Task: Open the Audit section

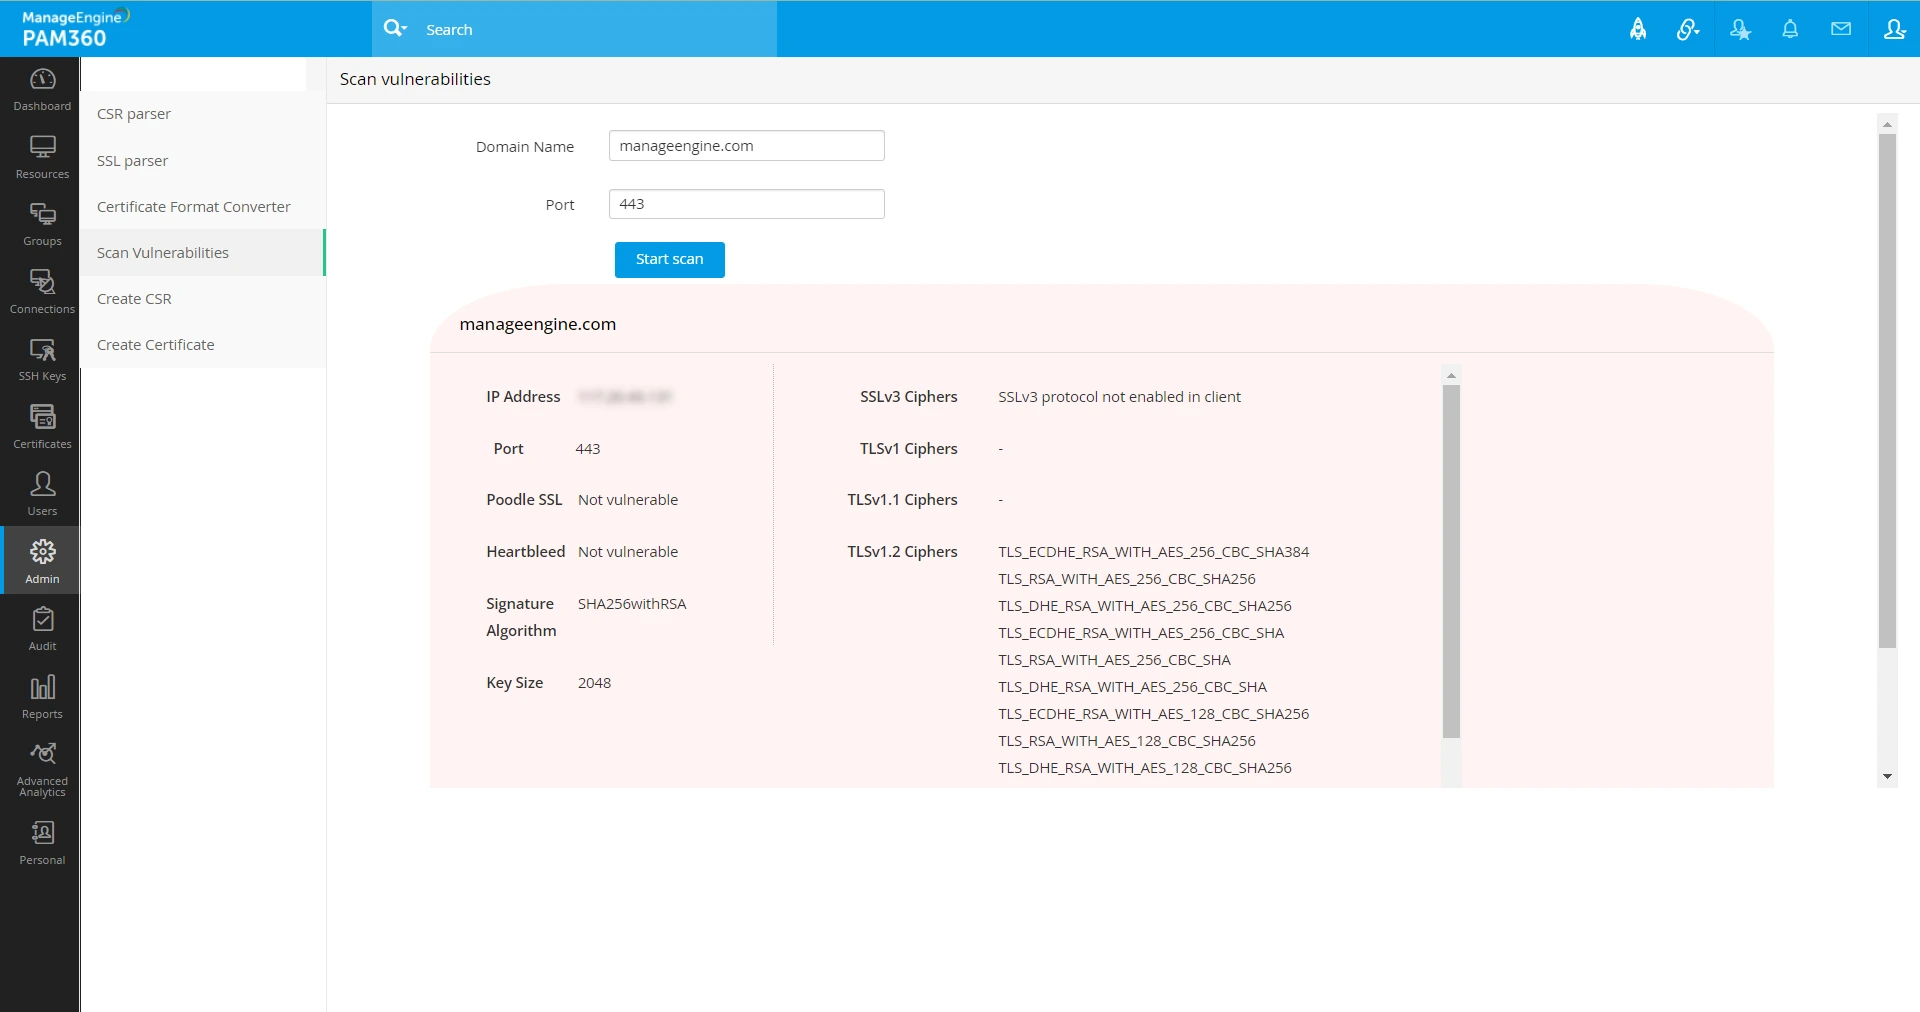Action: click(x=42, y=629)
